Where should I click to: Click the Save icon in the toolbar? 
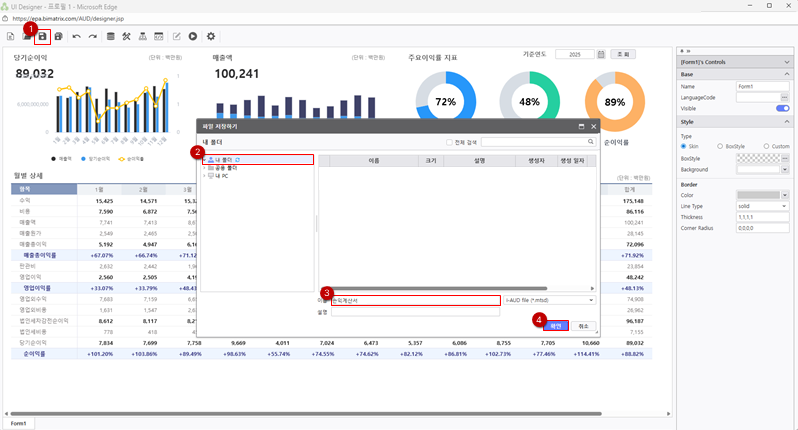pyautogui.click(x=42, y=36)
